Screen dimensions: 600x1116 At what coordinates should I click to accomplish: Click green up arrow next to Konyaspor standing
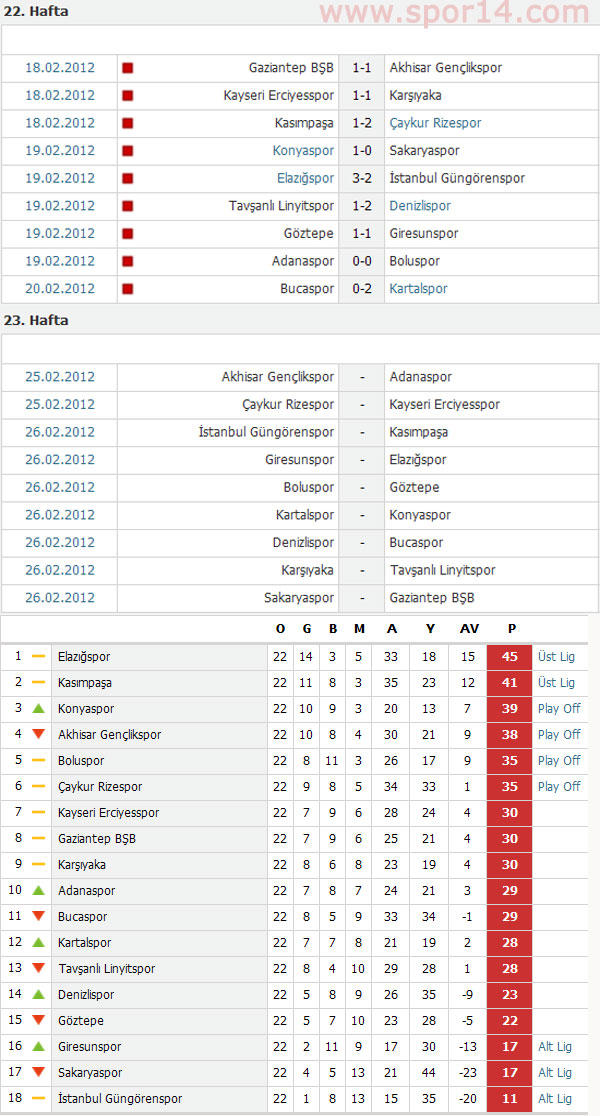pos(38,708)
